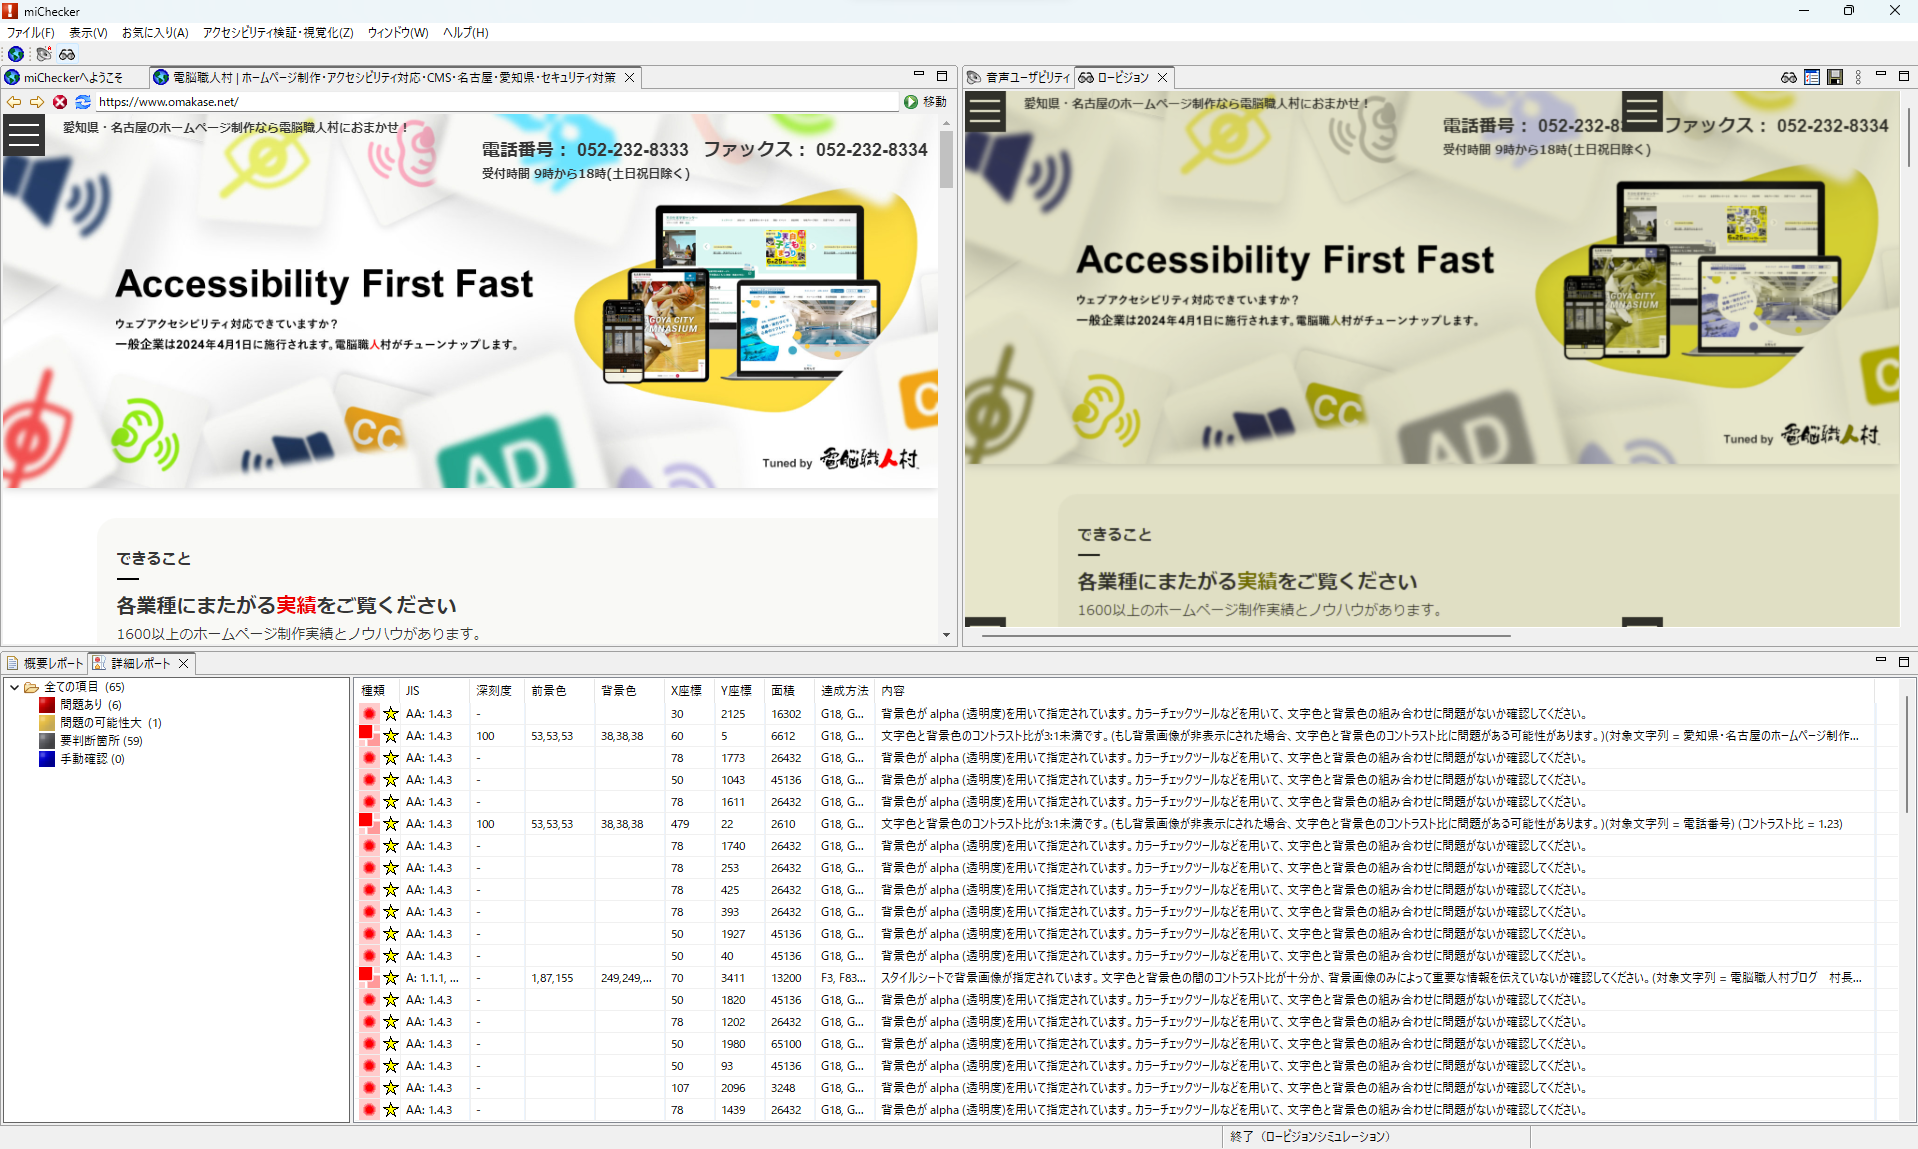Open the view menu dots in low vision panel
Screen dimensions: 1918x1149
tap(1858, 77)
